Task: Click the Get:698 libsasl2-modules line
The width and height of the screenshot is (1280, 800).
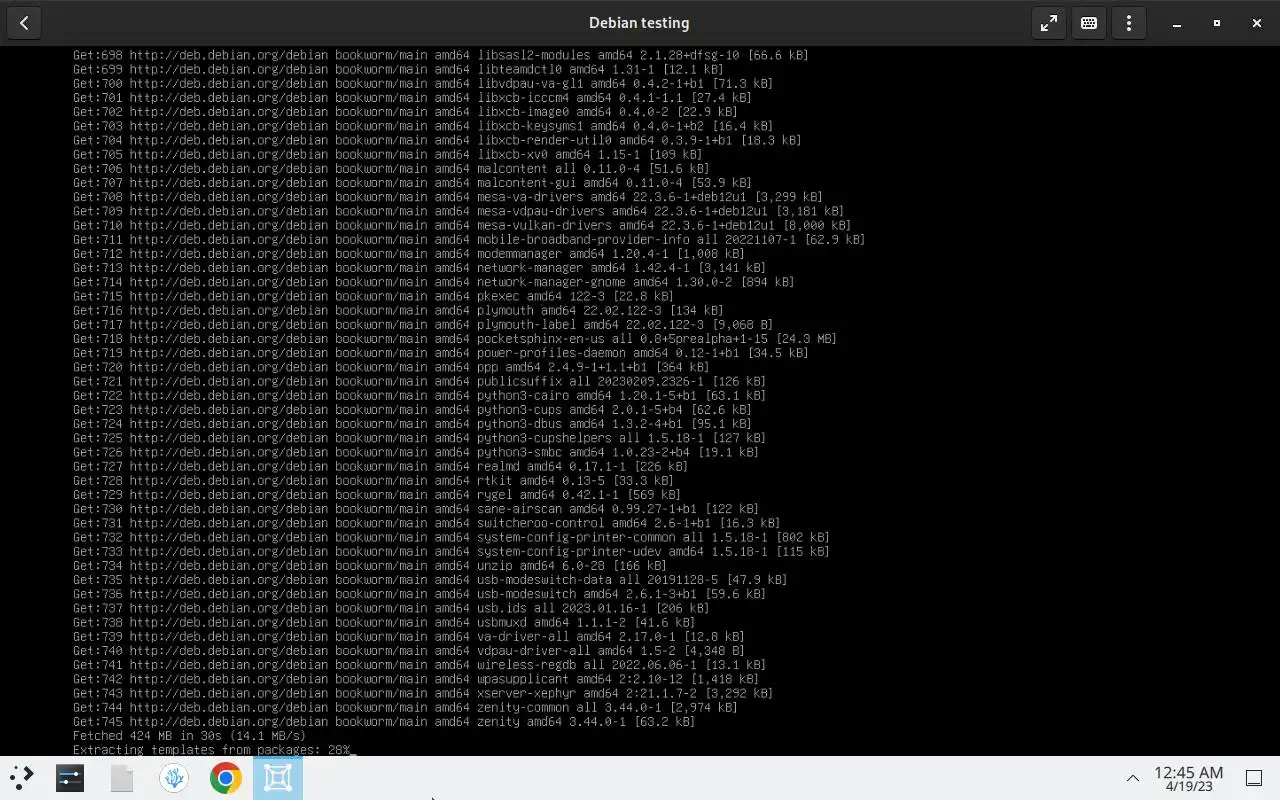Action: click(x=441, y=55)
